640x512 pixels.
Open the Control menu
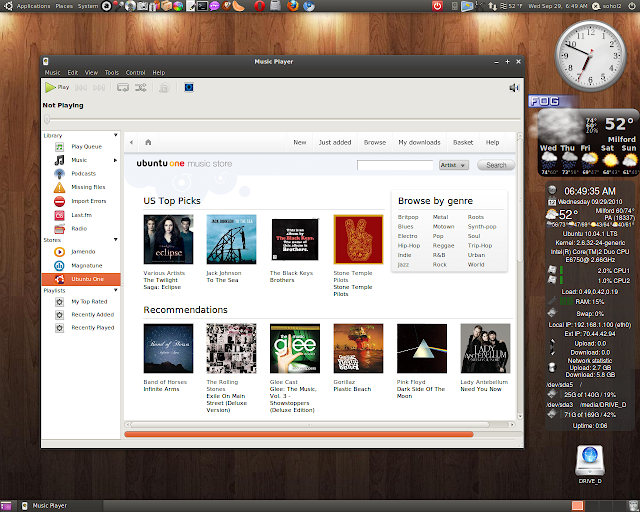[x=135, y=72]
